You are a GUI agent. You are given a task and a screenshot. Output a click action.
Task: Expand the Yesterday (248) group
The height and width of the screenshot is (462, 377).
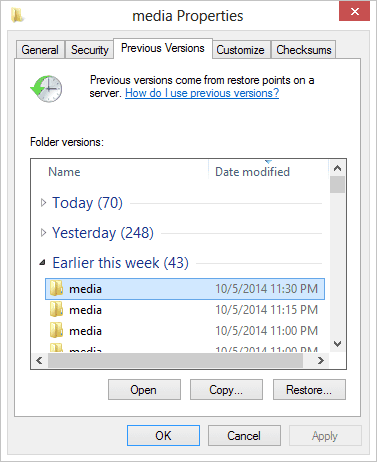43,233
